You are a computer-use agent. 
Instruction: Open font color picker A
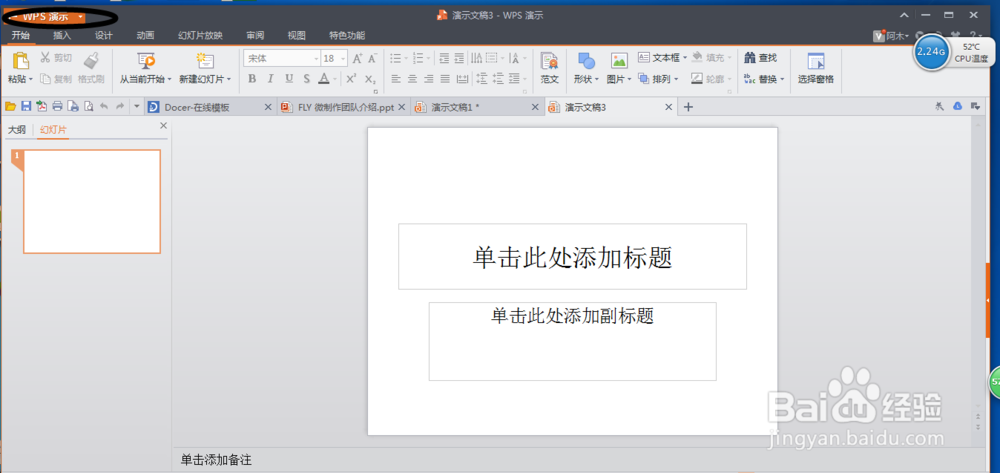pos(324,79)
